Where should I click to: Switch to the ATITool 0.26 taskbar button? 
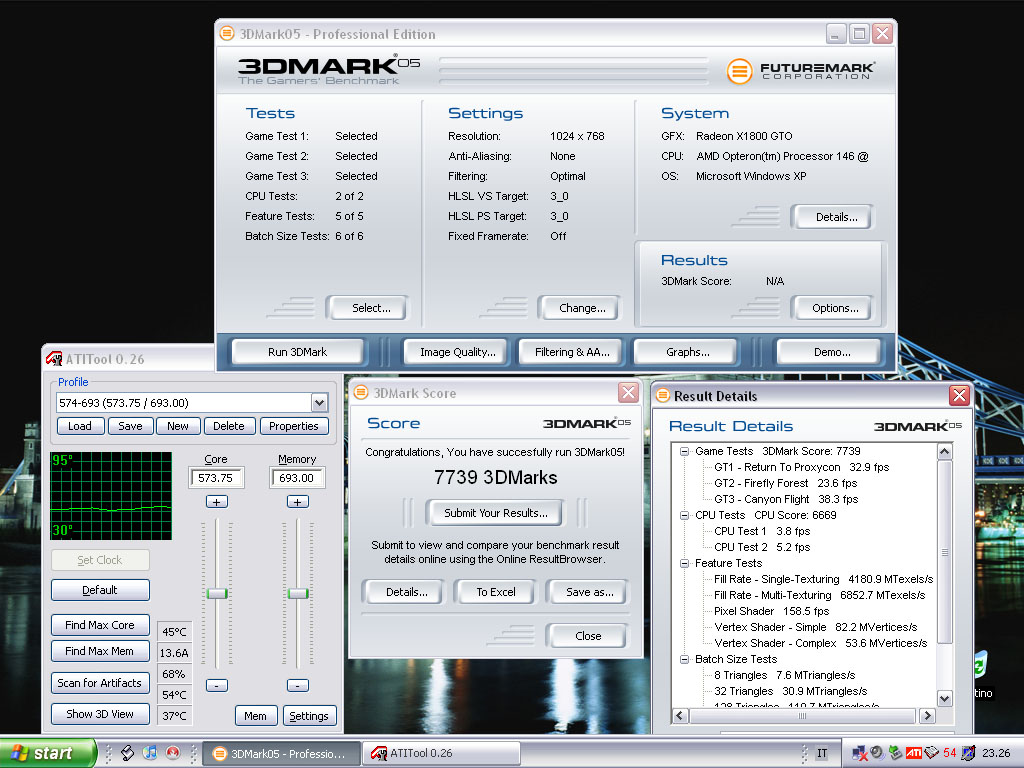pyautogui.click(x=441, y=754)
